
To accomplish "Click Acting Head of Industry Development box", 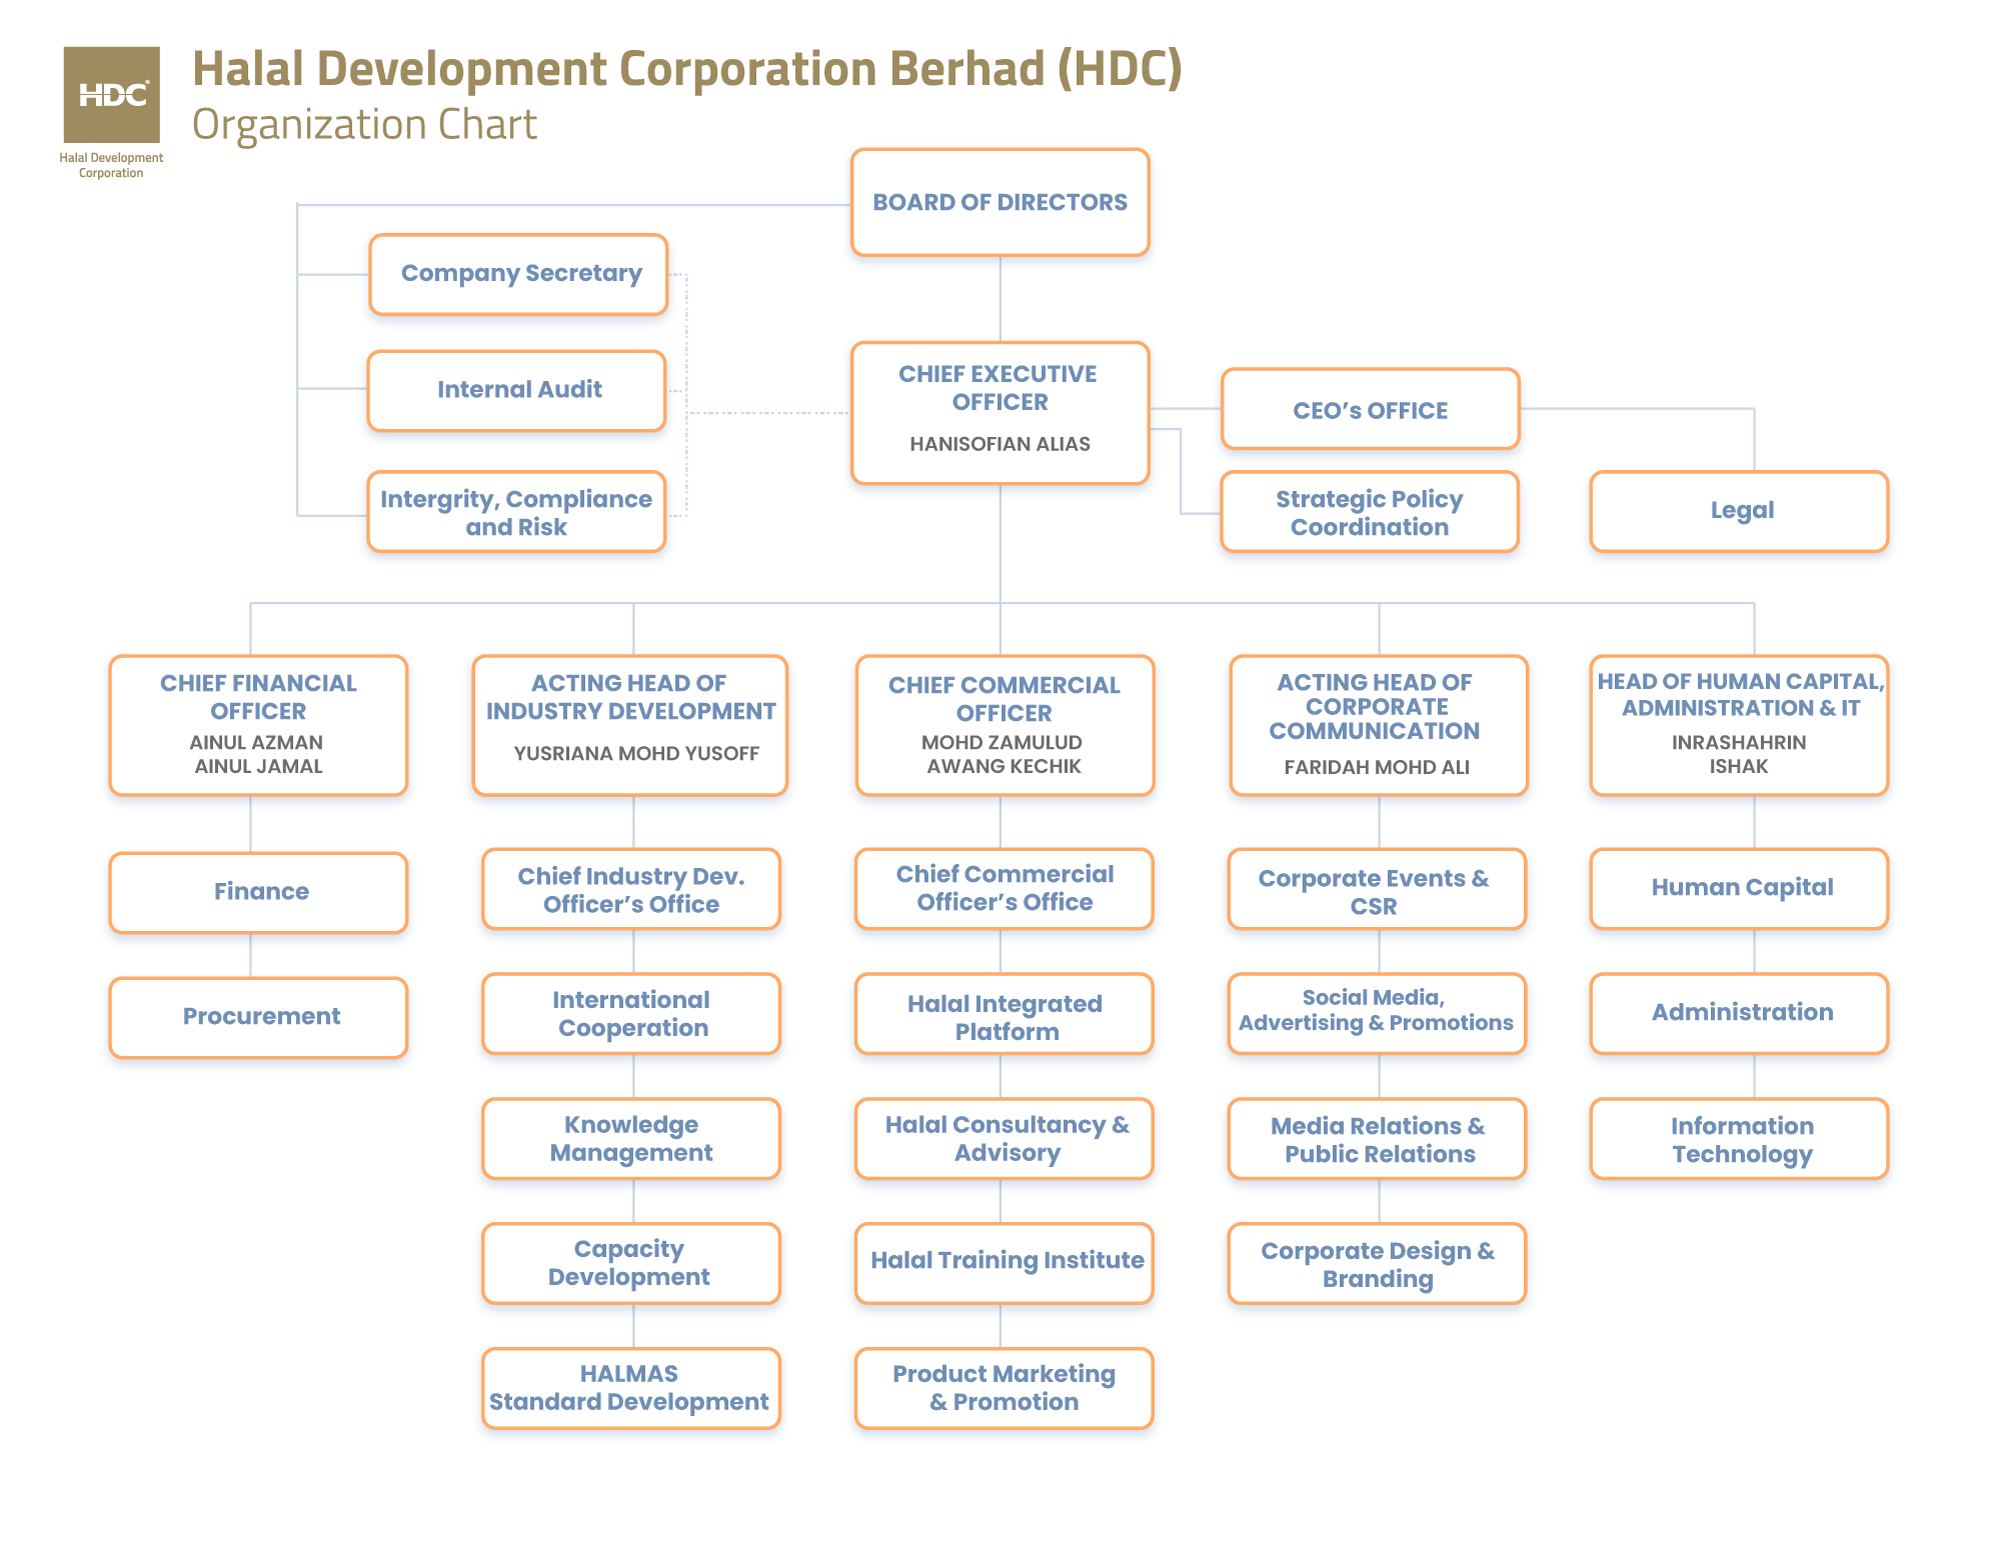I will coord(630,726).
